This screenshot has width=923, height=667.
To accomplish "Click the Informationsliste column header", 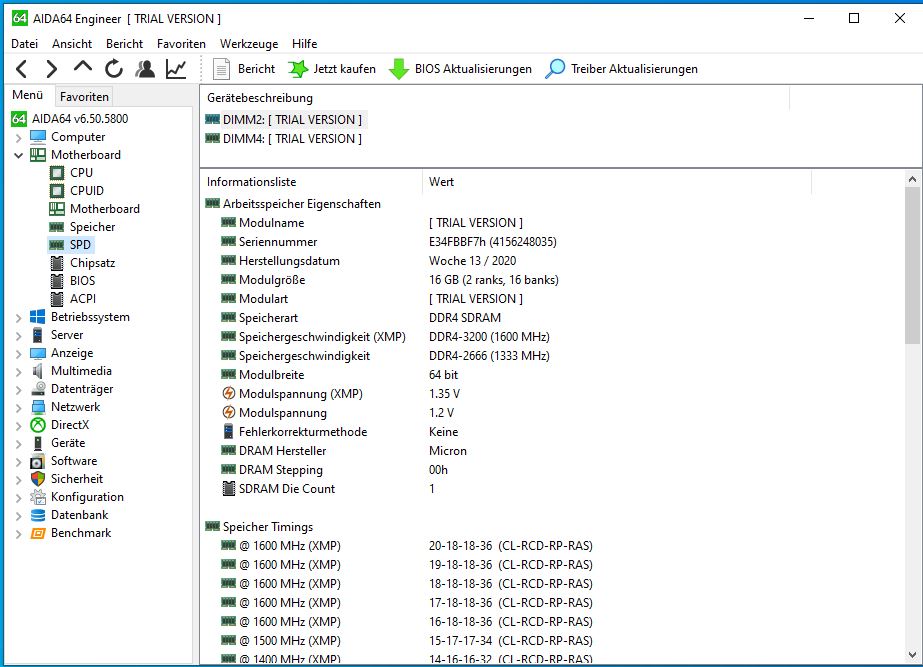I will (x=312, y=182).
